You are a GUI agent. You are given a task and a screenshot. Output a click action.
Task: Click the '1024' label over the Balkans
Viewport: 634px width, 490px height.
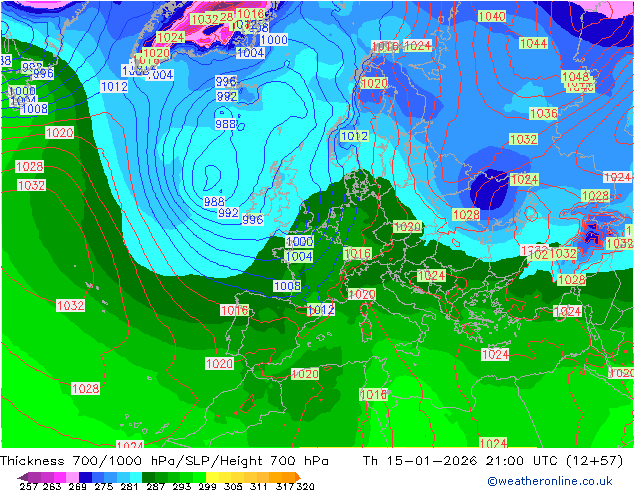[431, 276]
